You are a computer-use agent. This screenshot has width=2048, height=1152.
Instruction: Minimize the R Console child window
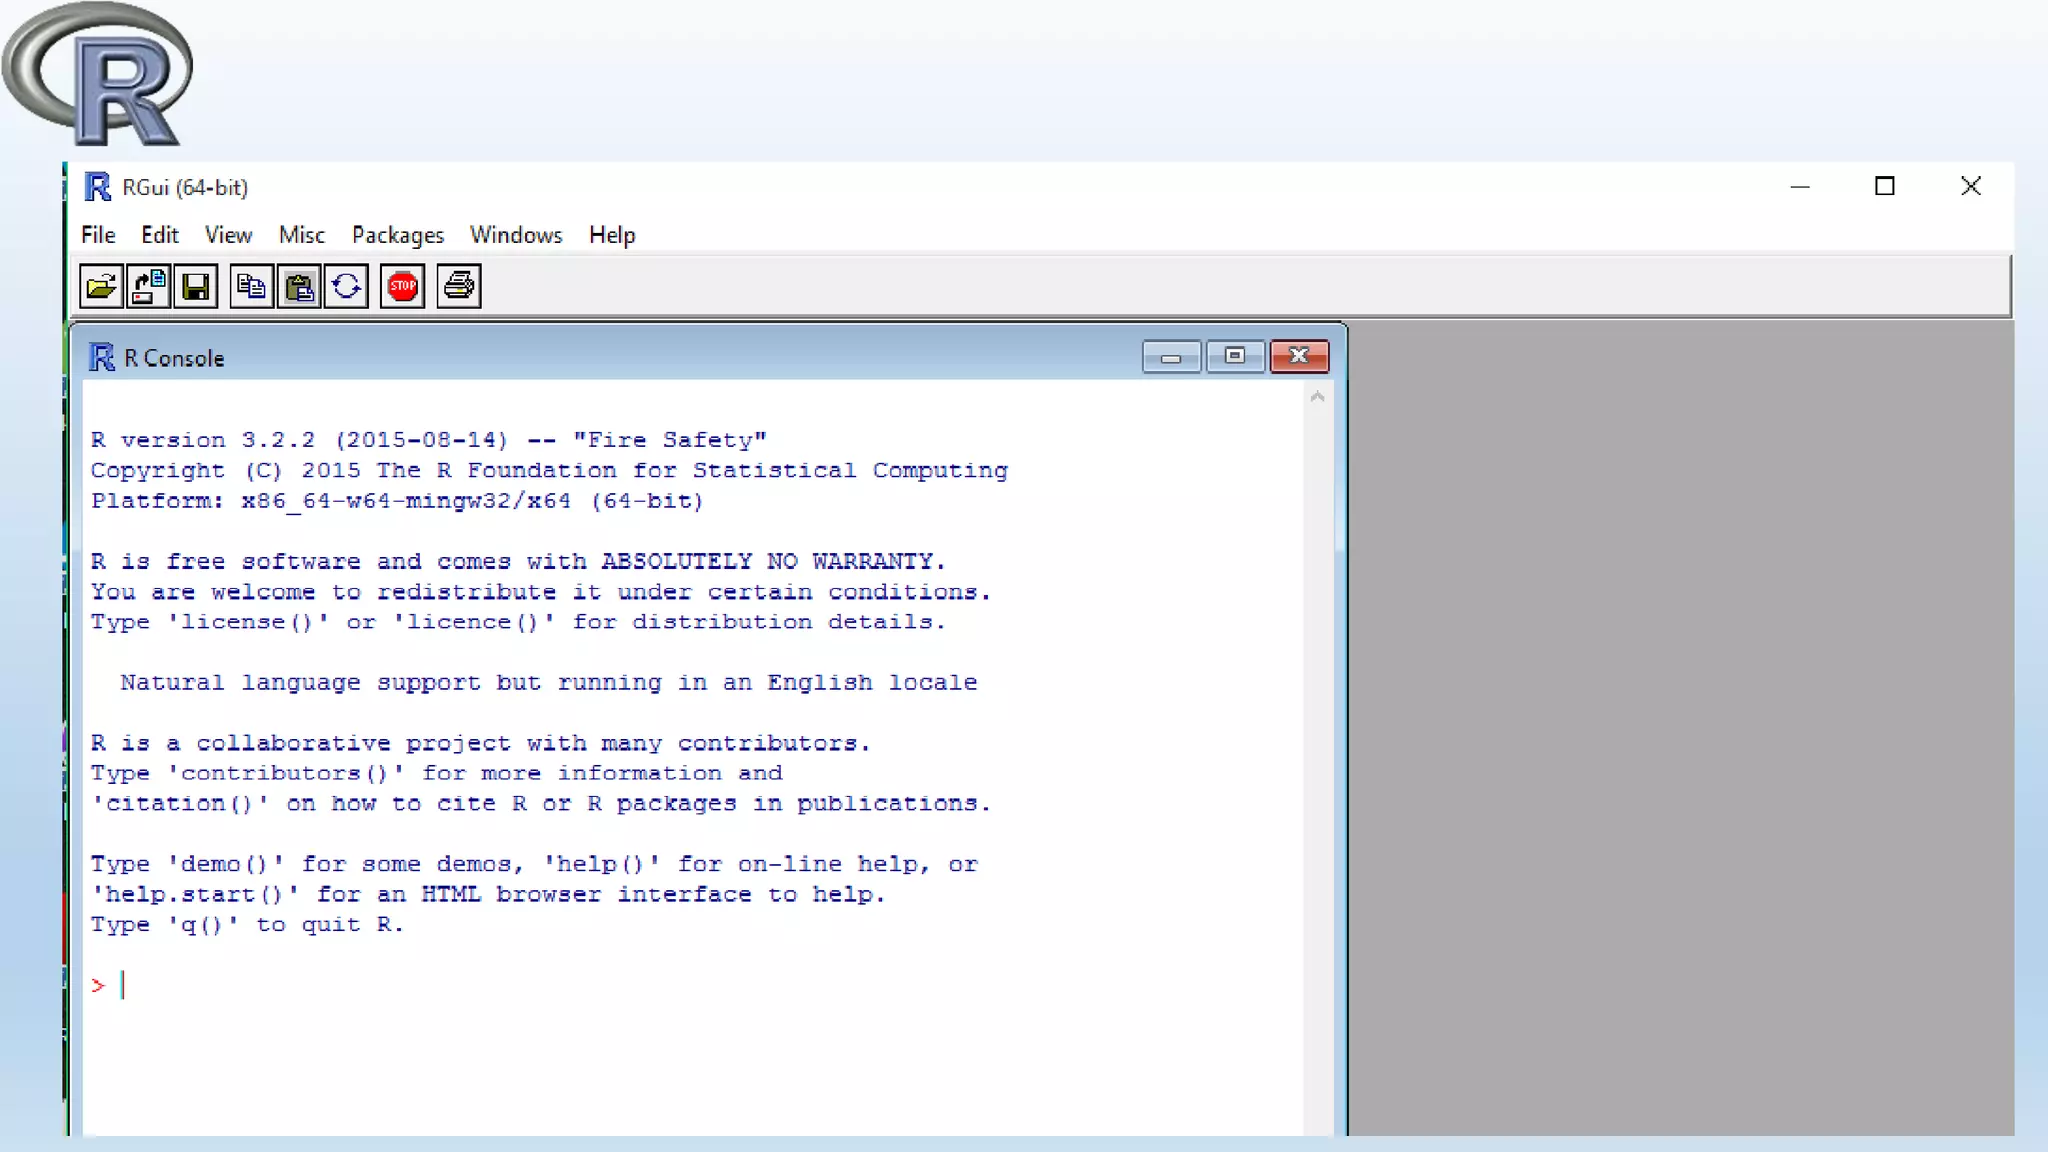(x=1171, y=357)
